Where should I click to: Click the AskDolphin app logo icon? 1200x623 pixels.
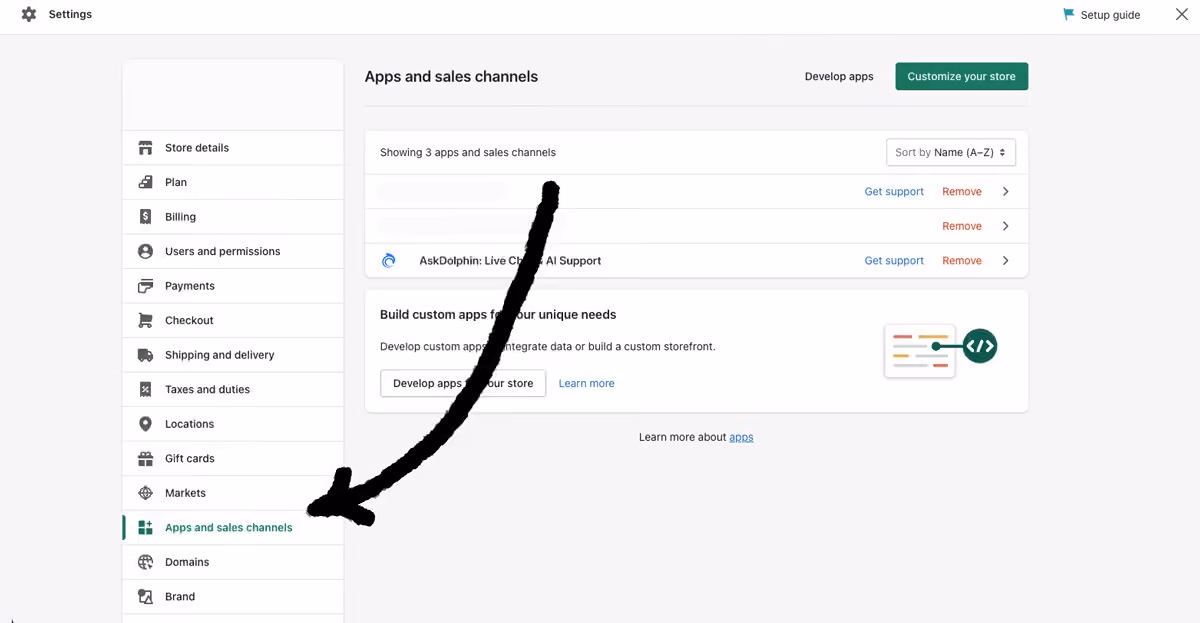pos(389,261)
